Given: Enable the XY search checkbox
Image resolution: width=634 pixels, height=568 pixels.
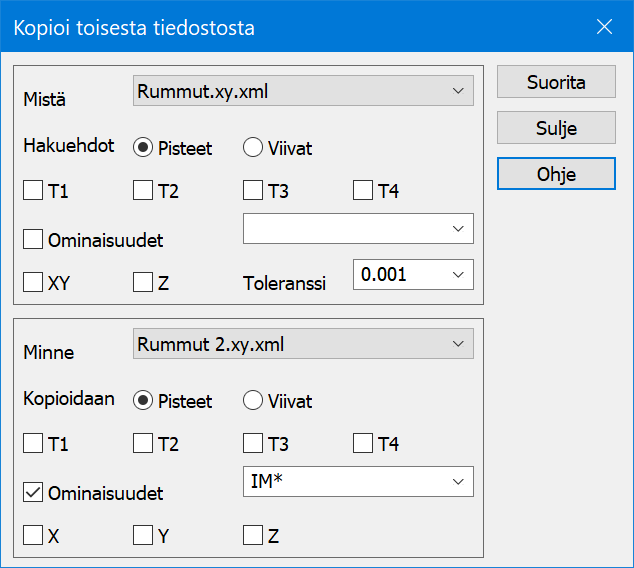Looking at the screenshot, I should 33,283.
